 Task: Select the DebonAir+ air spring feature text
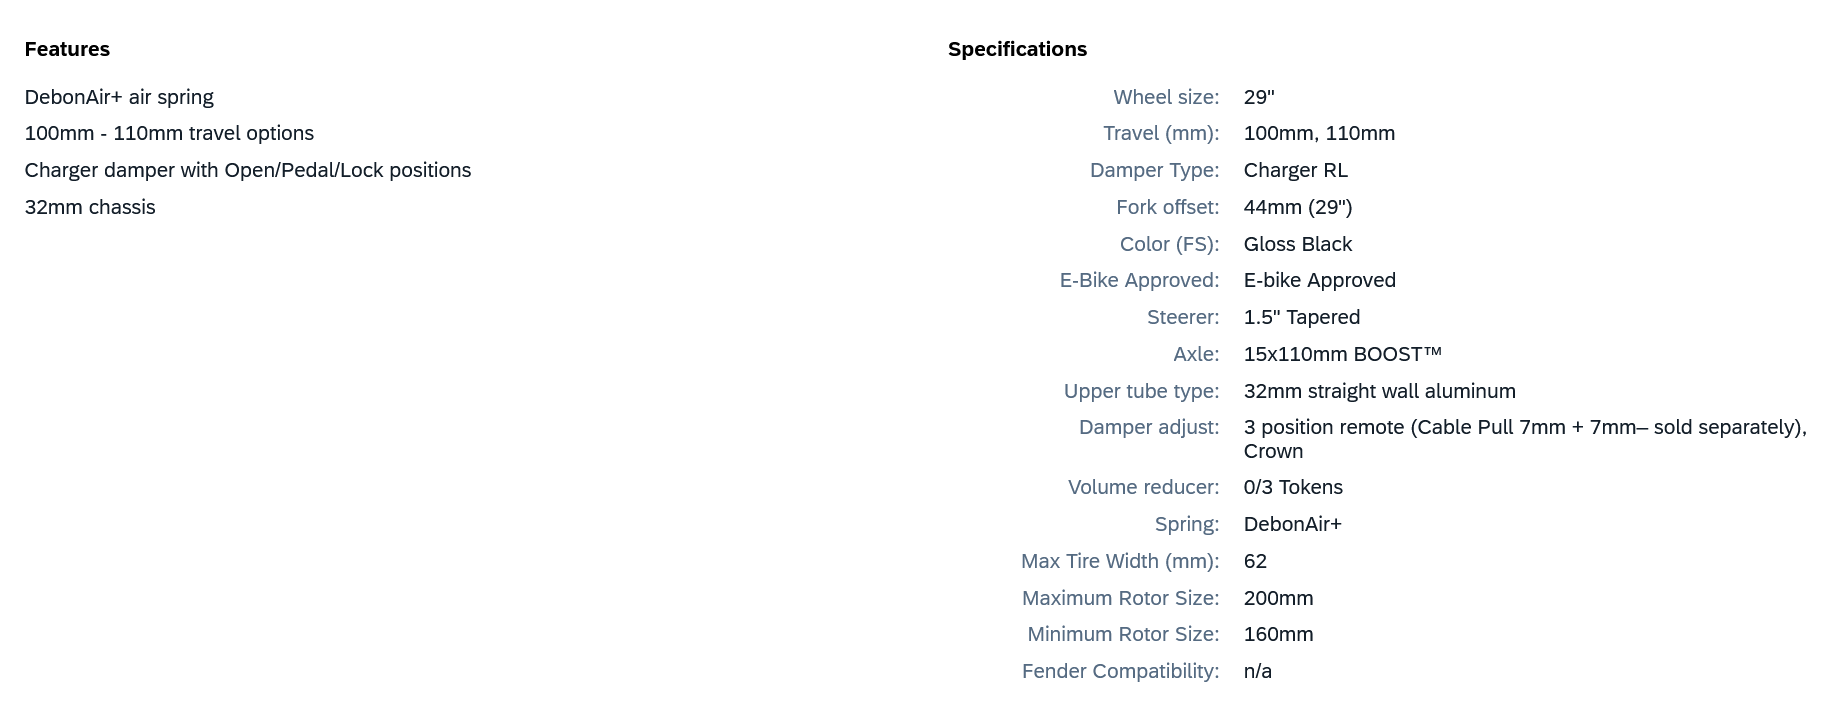[x=119, y=97]
